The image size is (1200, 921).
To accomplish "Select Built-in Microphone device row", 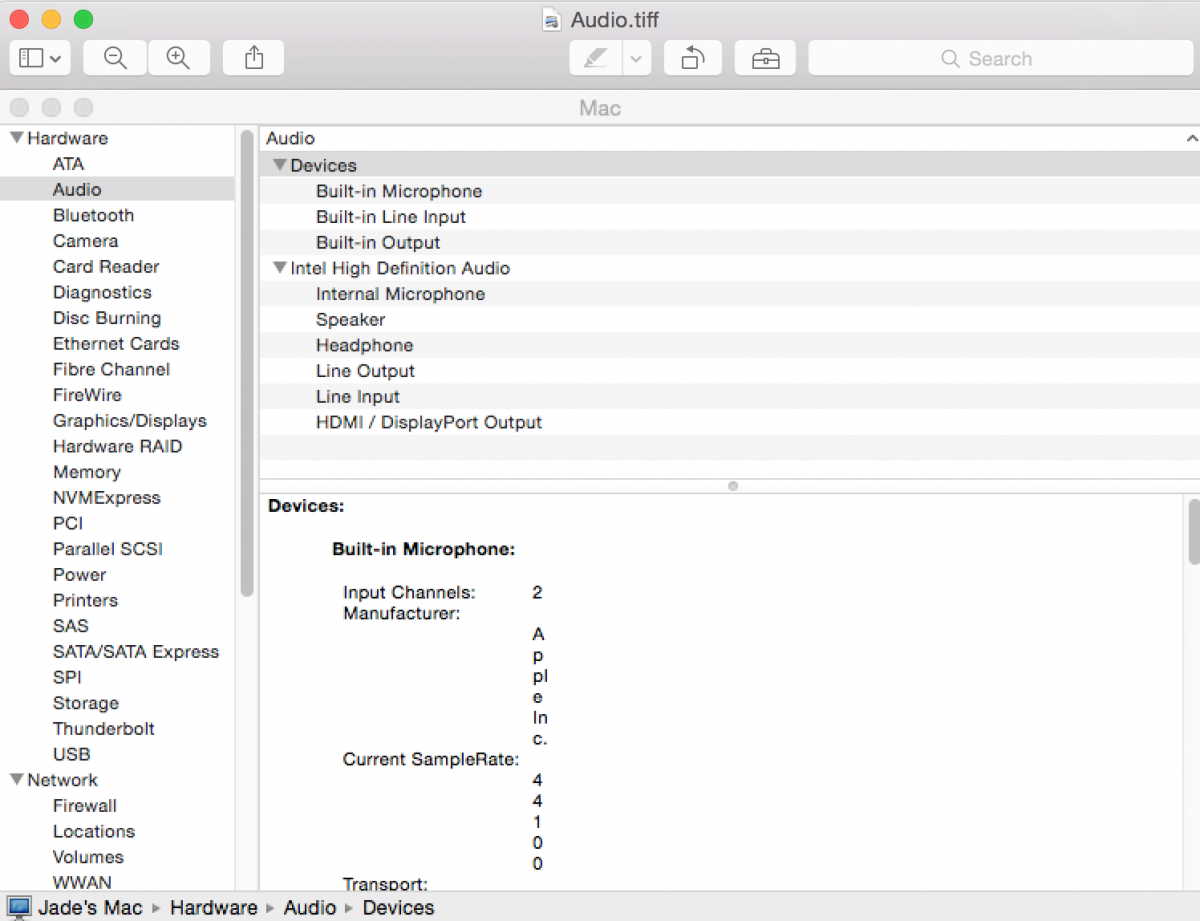I will [x=729, y=191].
